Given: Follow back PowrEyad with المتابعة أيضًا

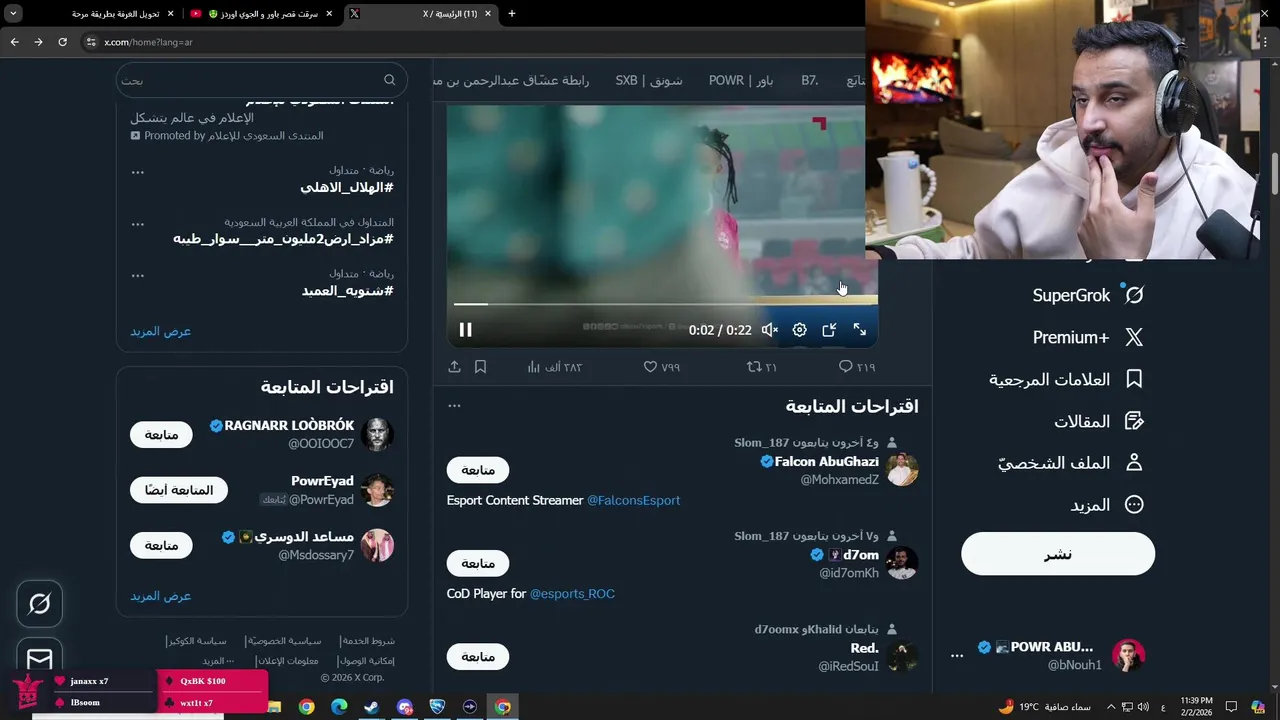Looking at the screenshot, I should tap(179, 490).
